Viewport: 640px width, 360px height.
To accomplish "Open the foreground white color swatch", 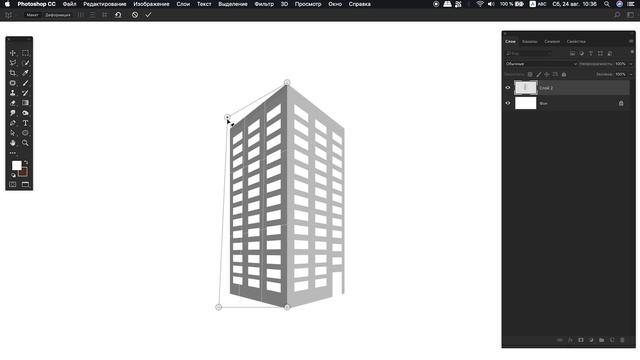I will [x=16, y=165].
